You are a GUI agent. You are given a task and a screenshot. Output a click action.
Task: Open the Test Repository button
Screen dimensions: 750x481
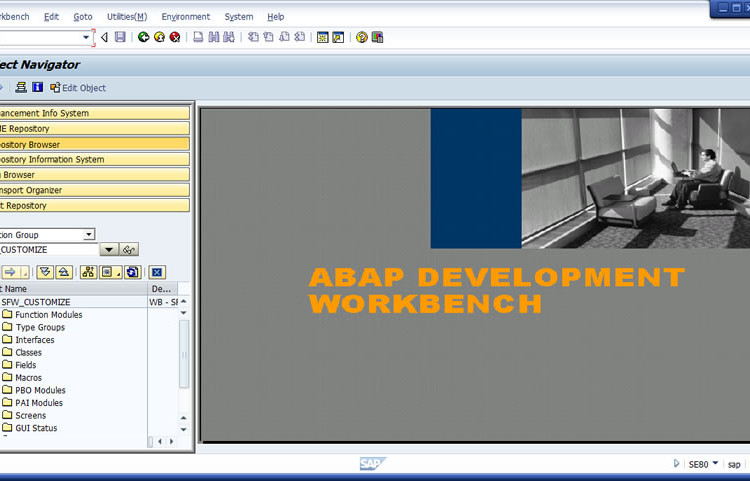point(95,205)
